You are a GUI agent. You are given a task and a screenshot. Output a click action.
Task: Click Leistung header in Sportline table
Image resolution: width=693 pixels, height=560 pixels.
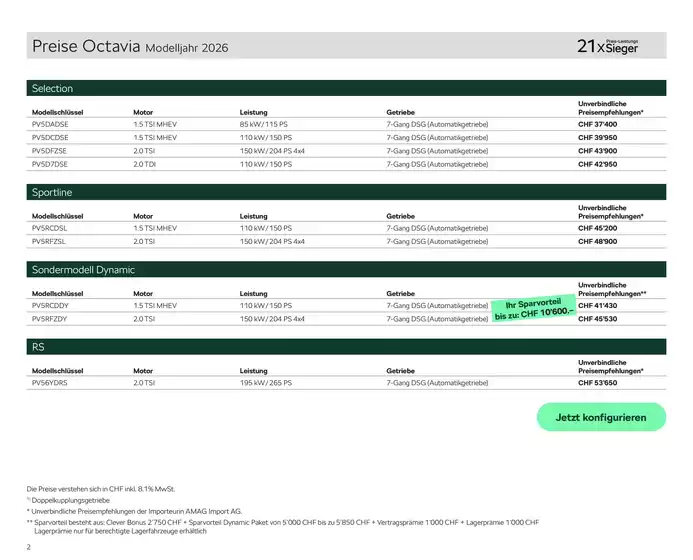254,216
